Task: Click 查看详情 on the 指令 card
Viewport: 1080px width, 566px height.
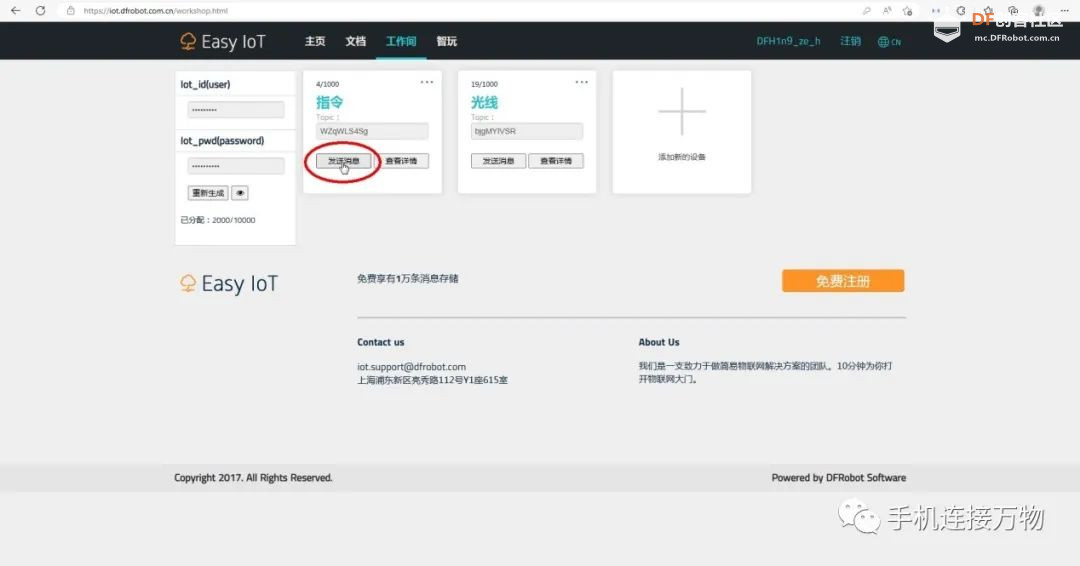Action: pos(402,161)
